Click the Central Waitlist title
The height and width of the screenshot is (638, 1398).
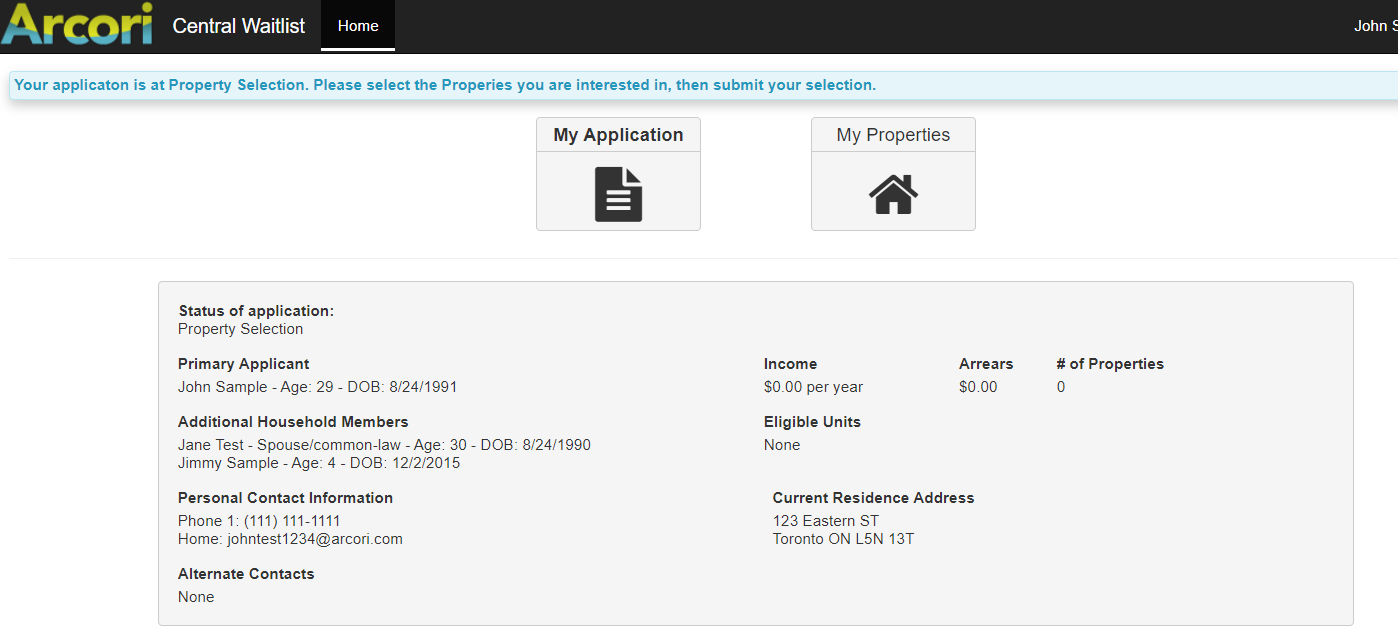(x=239, y=26)
